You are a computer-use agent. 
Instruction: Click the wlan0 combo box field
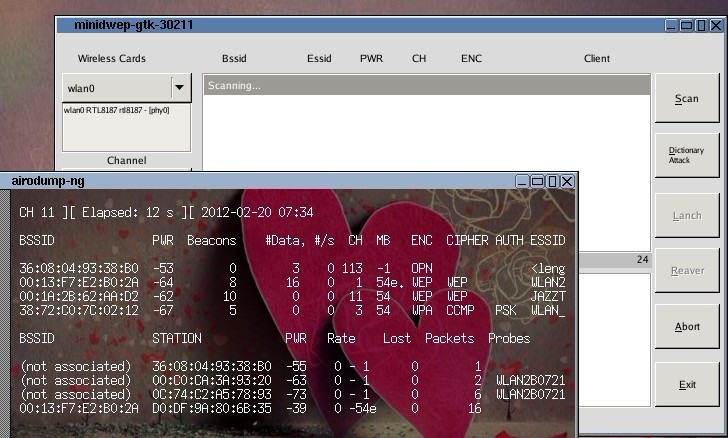tap(115, 88)
